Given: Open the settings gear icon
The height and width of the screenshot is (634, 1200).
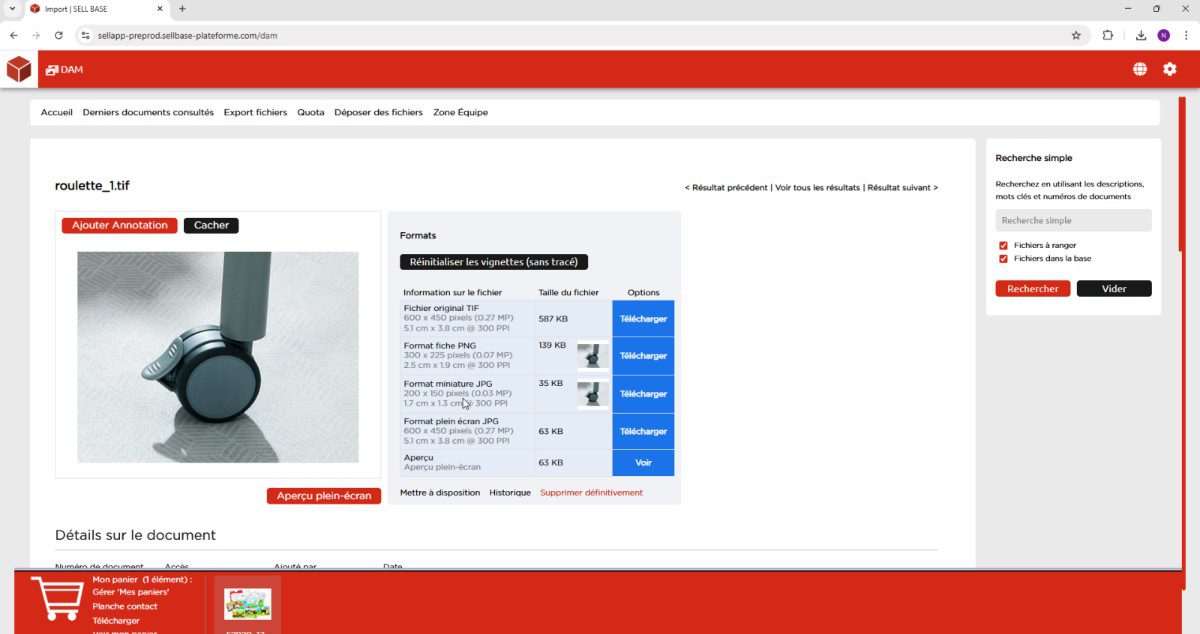Looking at the screenshot, I should pyautogui.click(x=1169, y=69).
